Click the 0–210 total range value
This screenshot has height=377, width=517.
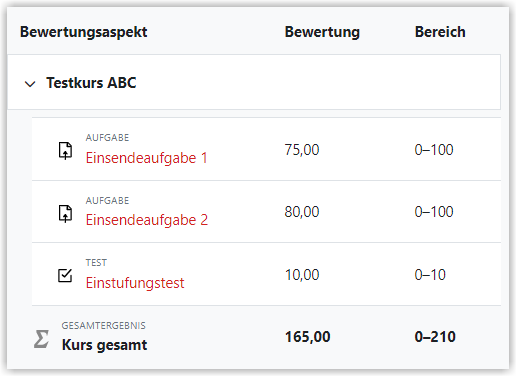(x=435, y=337)
